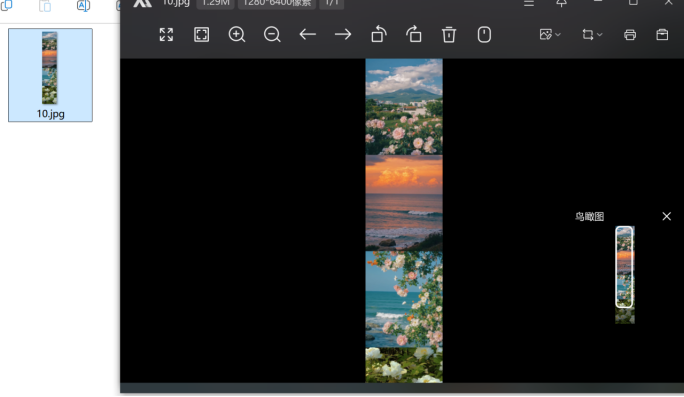Click the rename icon in explorer toolbar
Image resolution: width=684 pixels, height=397 pixels.
tap(83, 6)
